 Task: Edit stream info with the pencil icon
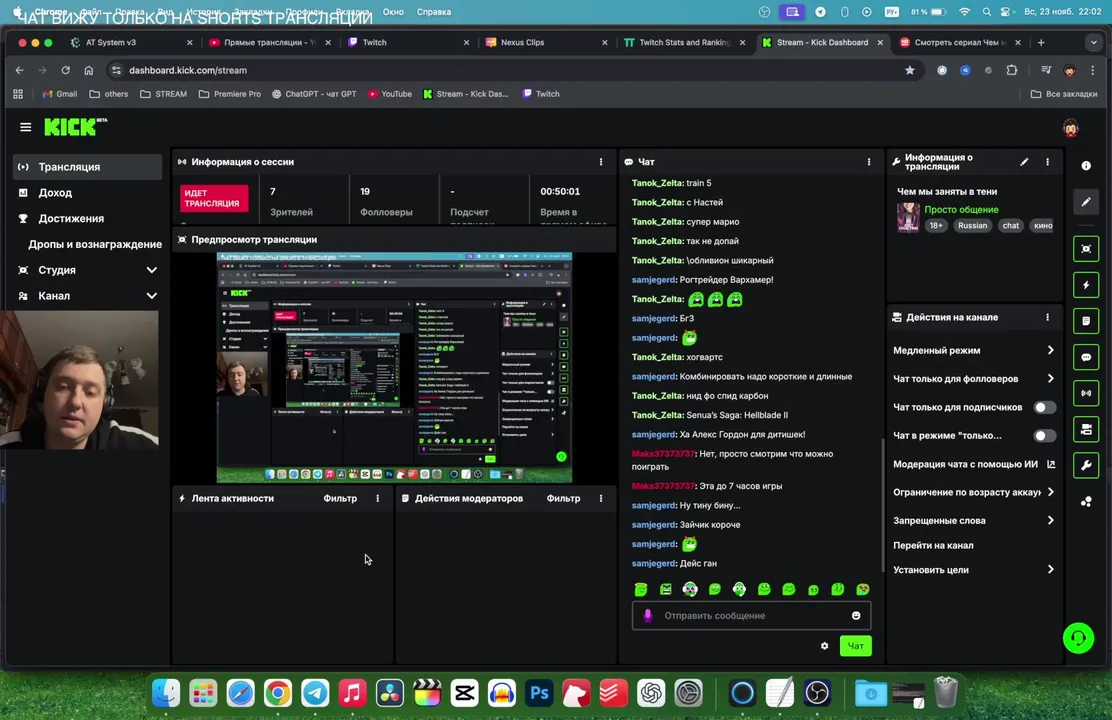click(x=1024, y=162)
